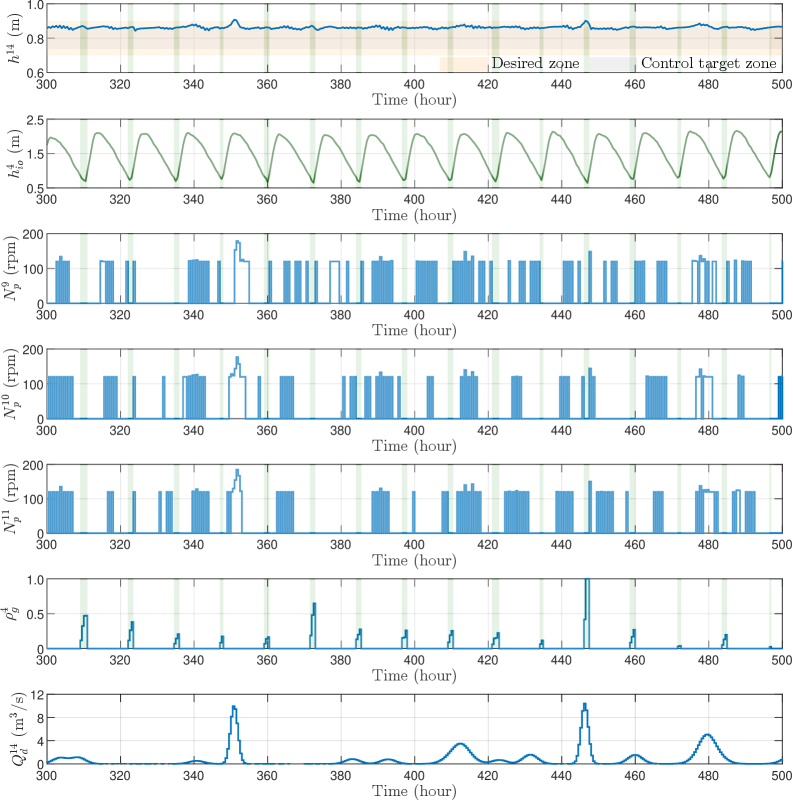Click the h14 level bump near hour 351
Screen dimensions: 793x801
(235, 23)
